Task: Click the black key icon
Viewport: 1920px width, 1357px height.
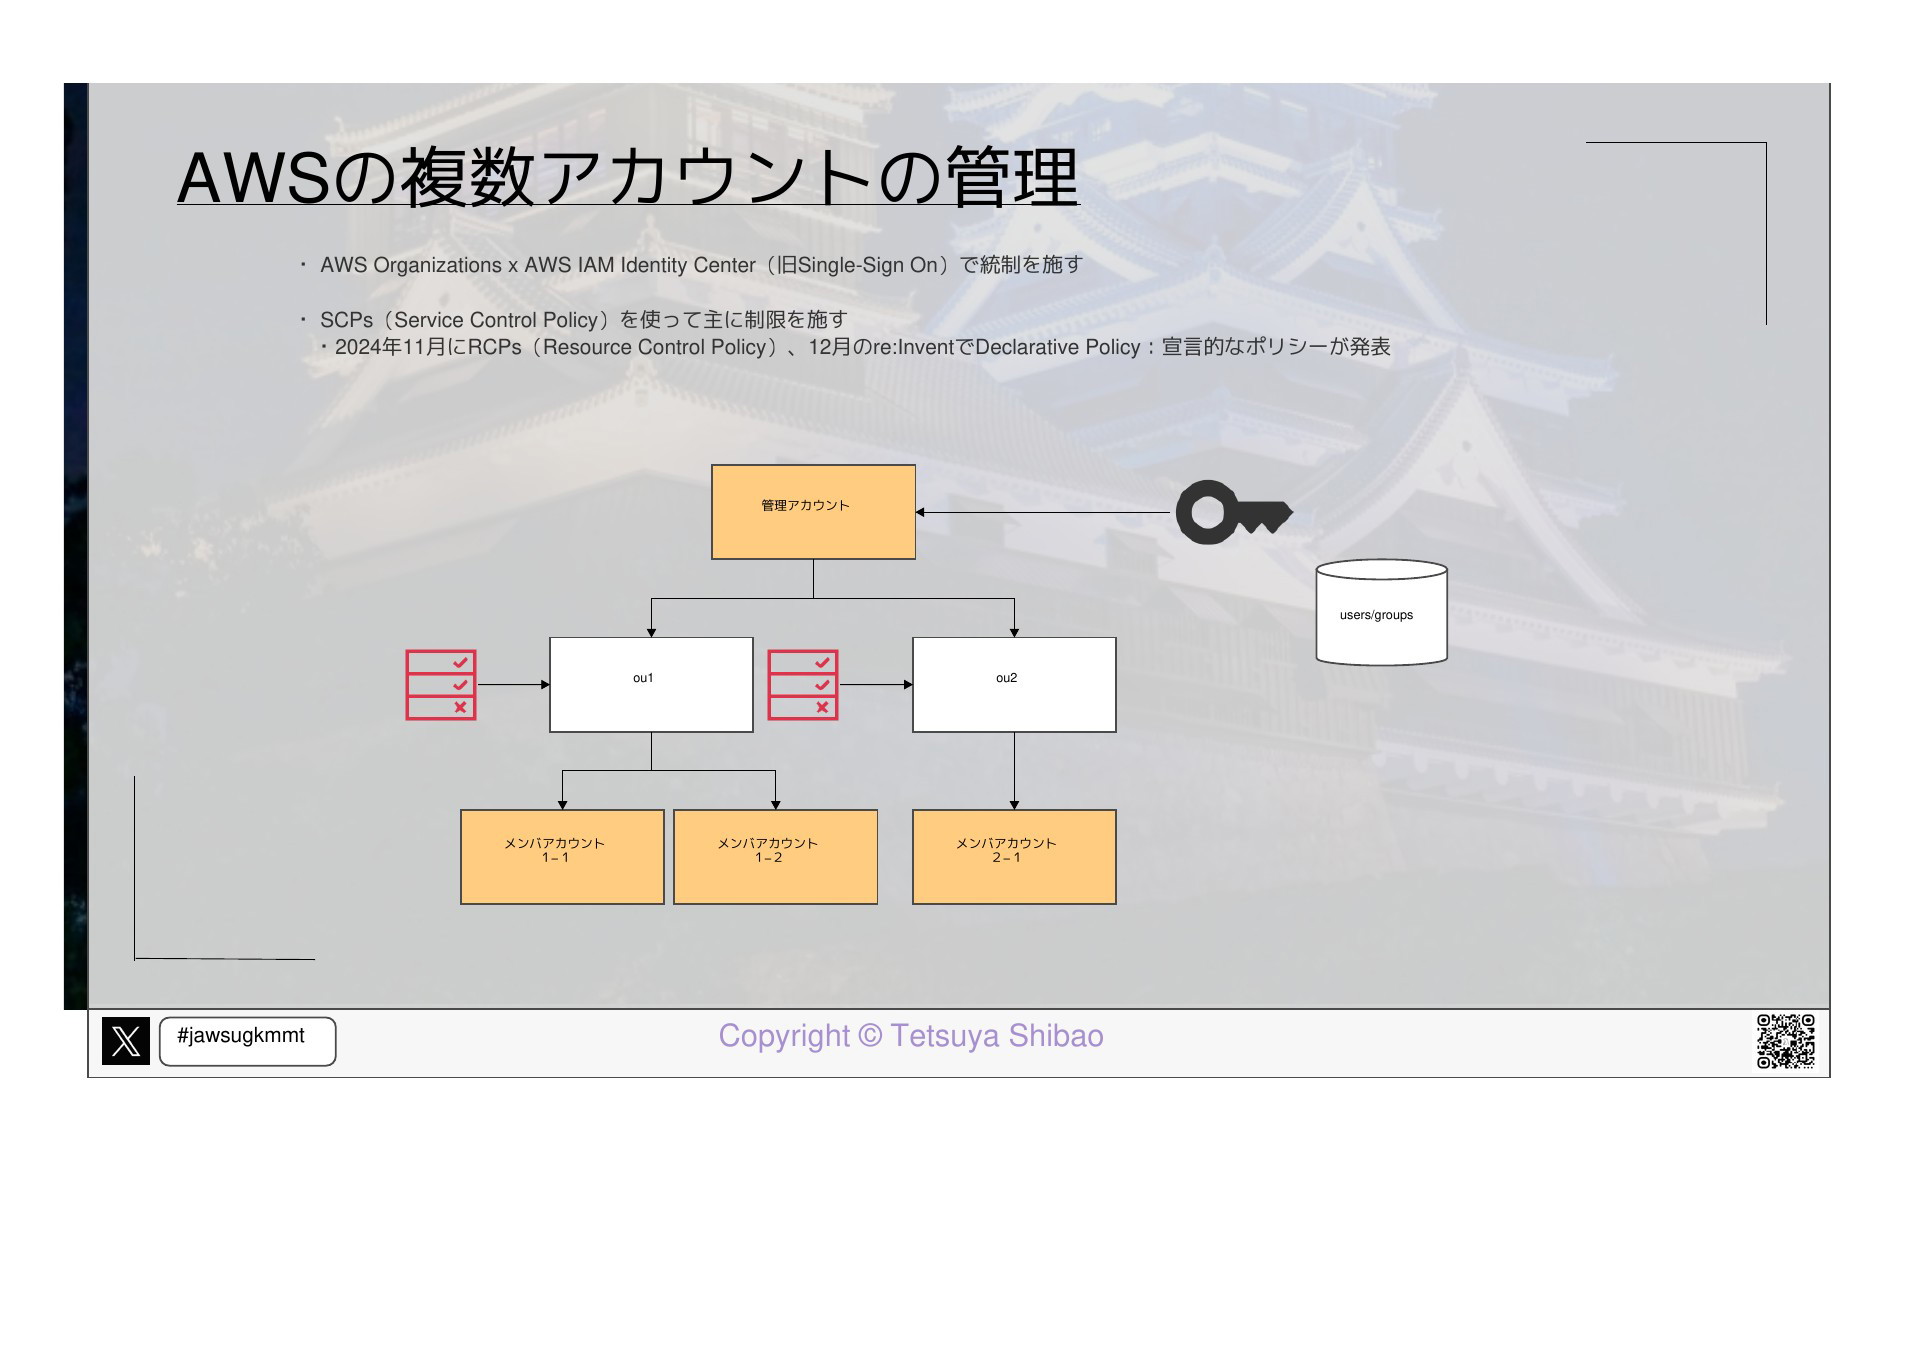Action: pyautogui.click(x=1234, y=512)
